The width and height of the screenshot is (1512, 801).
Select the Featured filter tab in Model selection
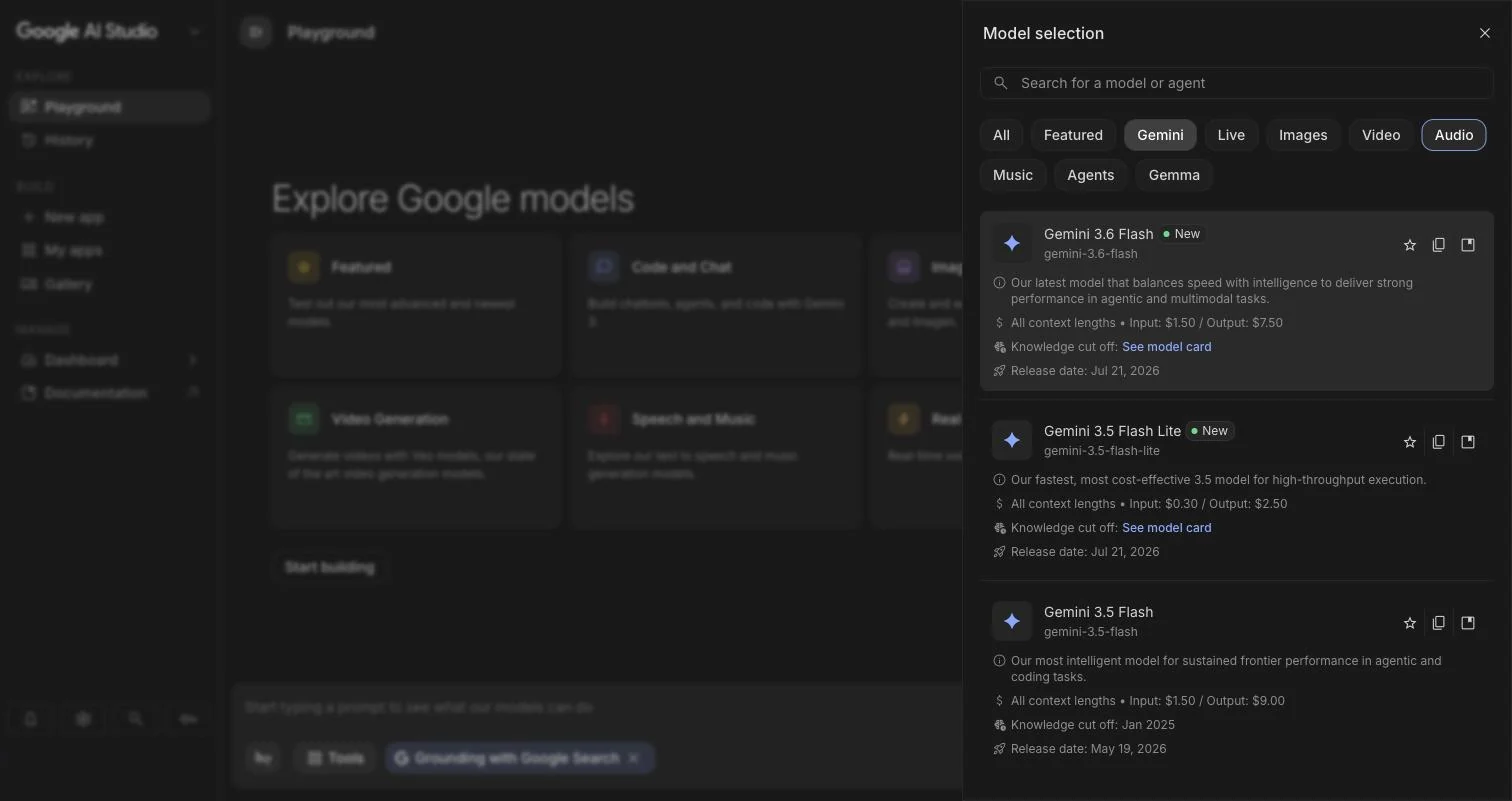tap(1073, 135)
